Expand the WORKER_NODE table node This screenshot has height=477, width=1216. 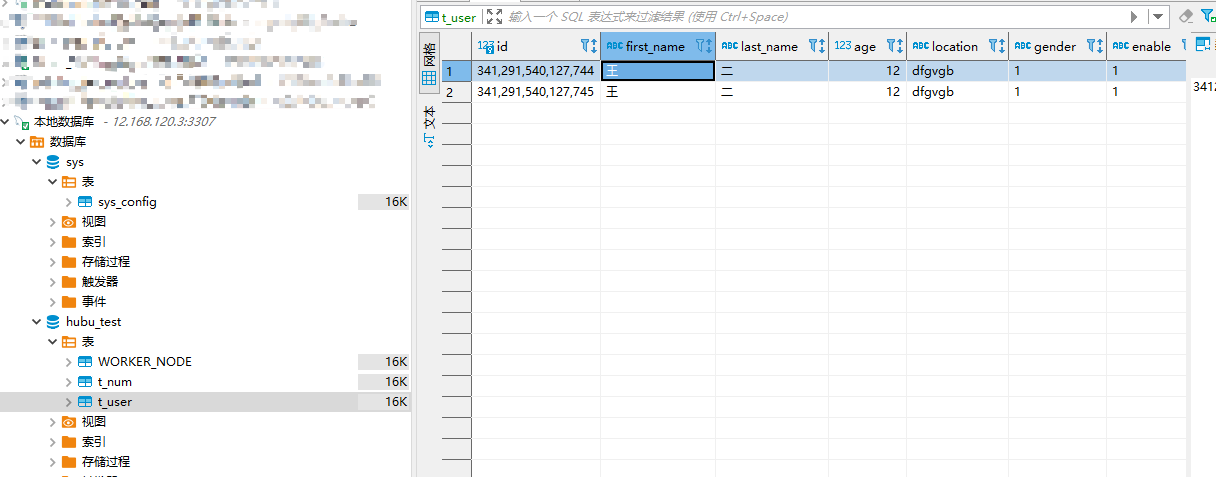(x=68, y=362)
